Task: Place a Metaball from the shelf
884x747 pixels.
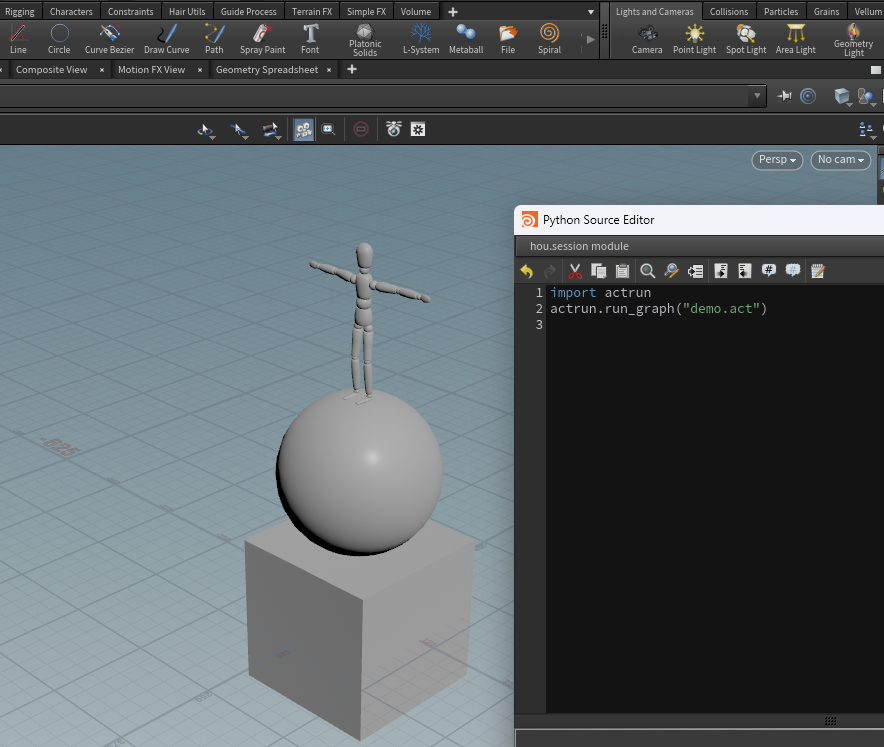Action: point(466,38)
